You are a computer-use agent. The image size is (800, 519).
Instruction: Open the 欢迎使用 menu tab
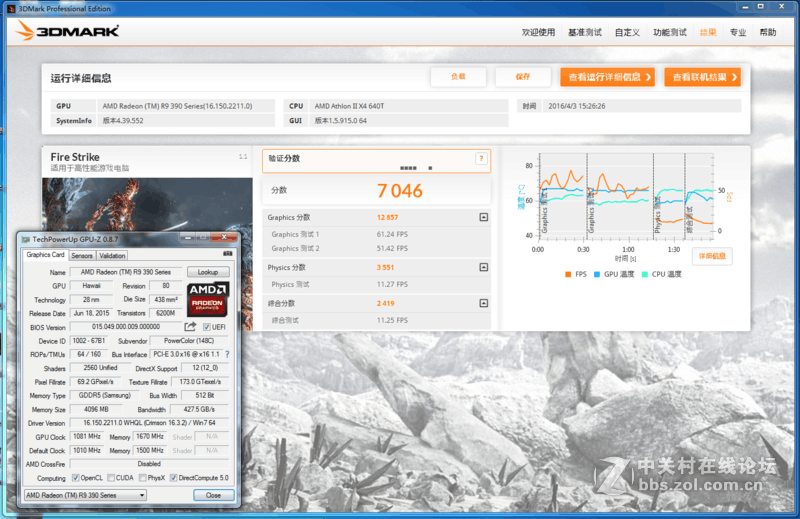coord(538,32)
